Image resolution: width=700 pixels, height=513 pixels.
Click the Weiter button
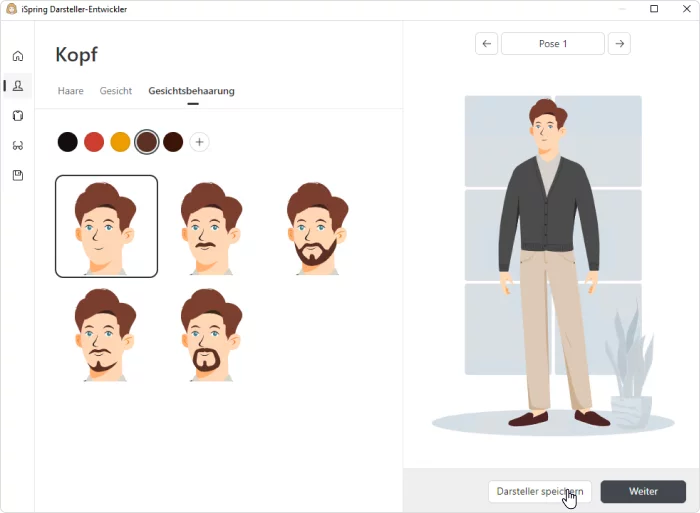(x=643, y=492)
